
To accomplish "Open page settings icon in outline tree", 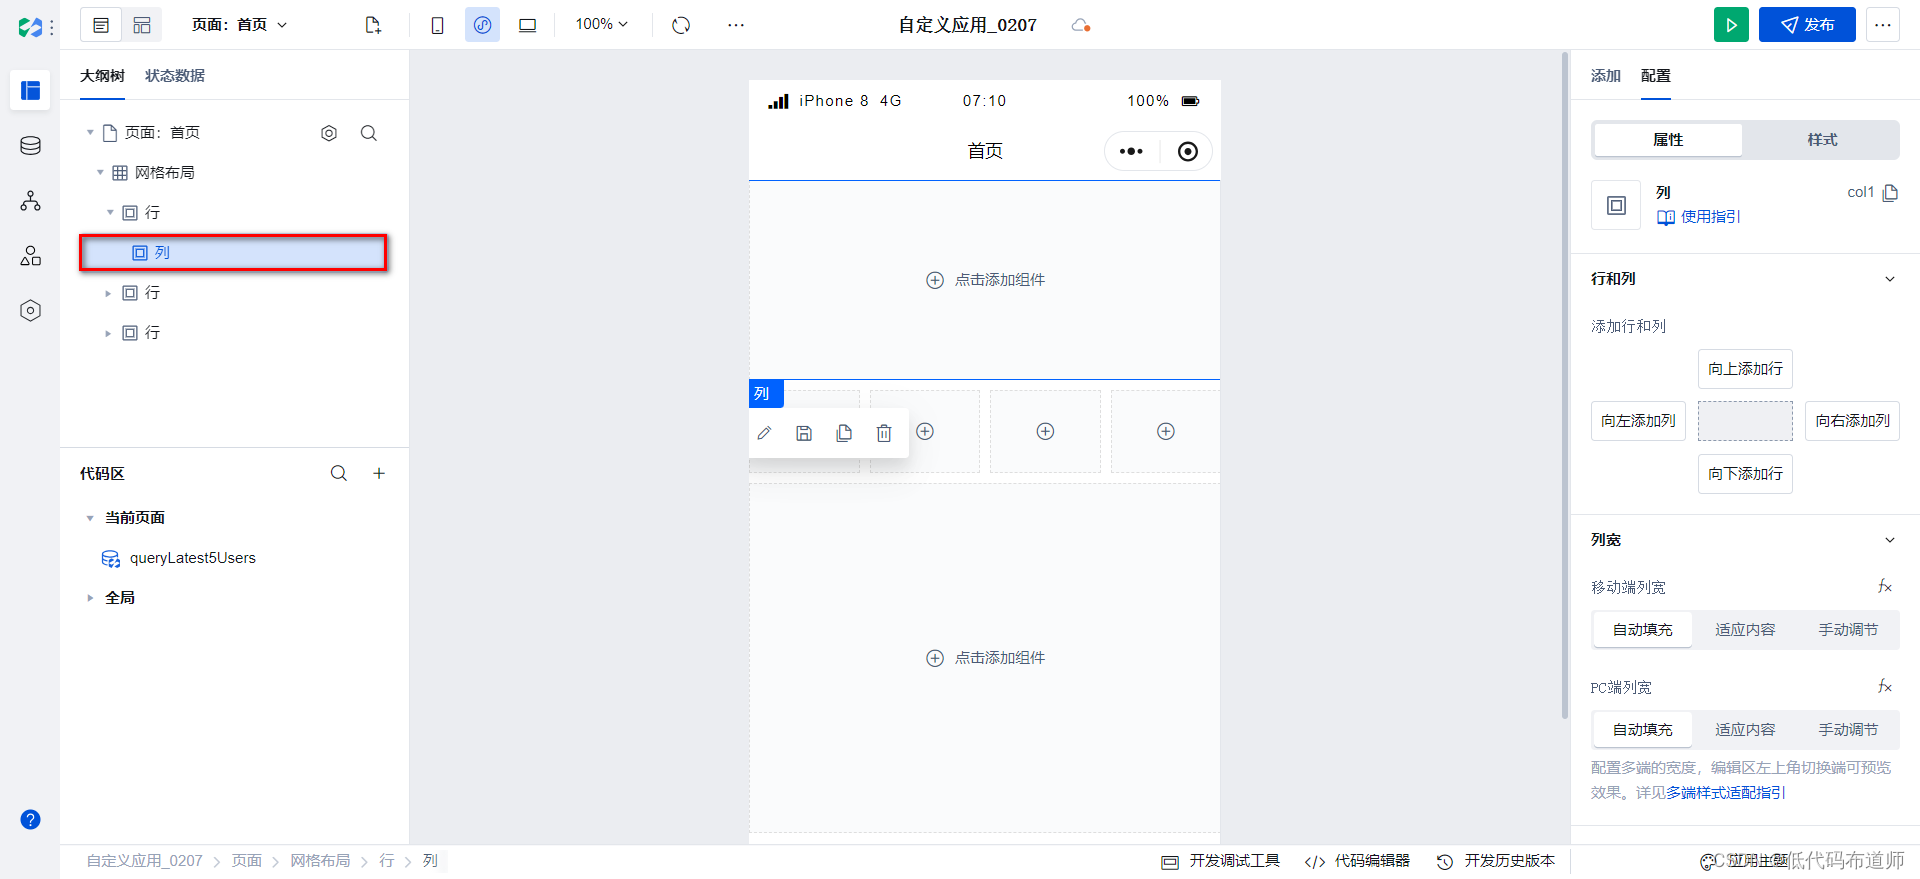I will tap(329, 133).
